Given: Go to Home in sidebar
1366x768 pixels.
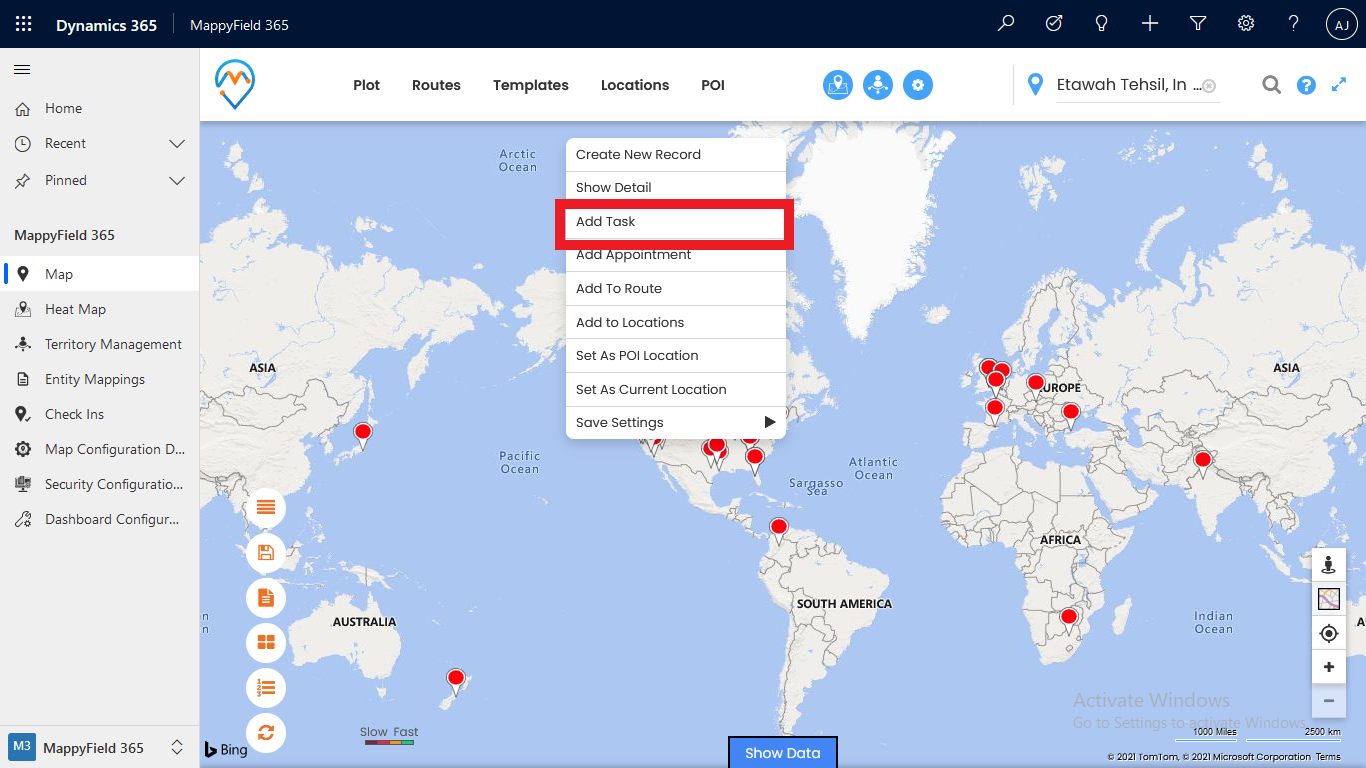Looking at the screenshot, I should click(99, 108).
